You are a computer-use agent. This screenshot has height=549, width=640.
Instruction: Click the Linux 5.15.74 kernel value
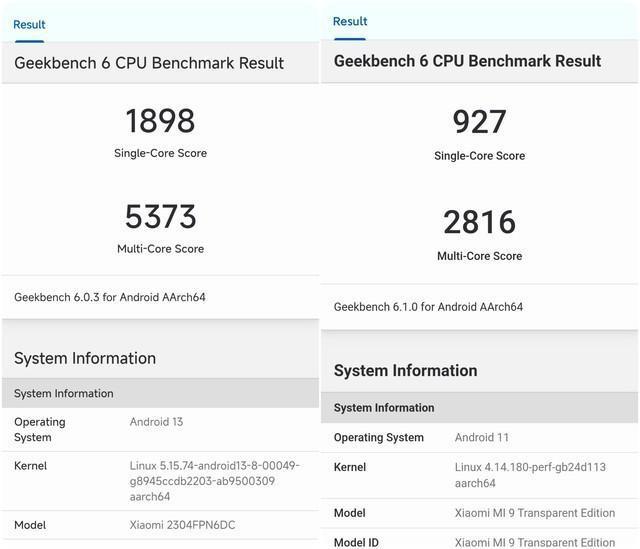(215, 481)
